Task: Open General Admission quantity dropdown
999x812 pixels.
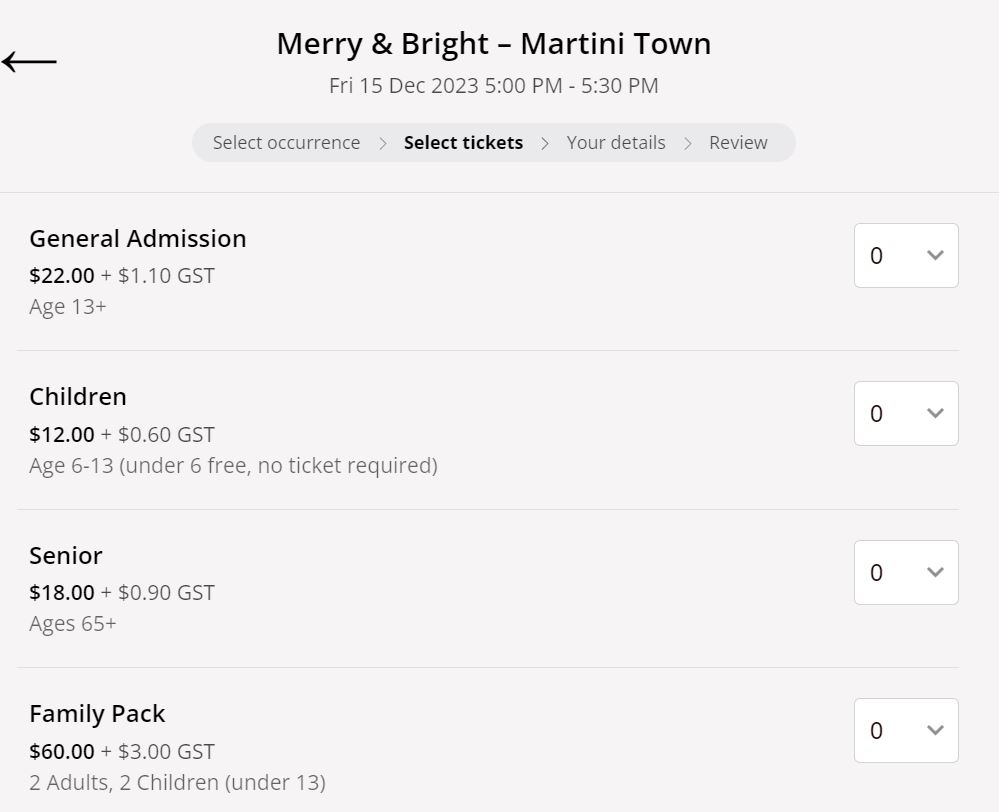Action: (906, 256)
